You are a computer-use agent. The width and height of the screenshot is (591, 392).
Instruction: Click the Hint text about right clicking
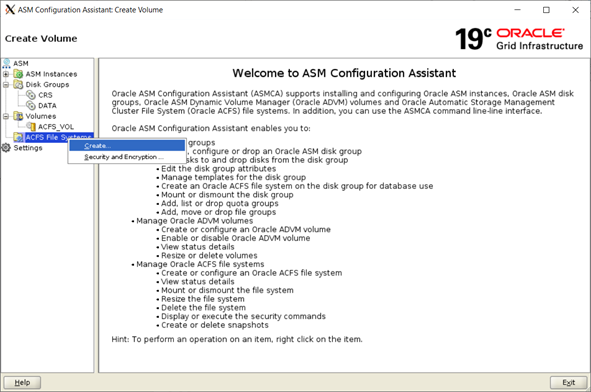coord(237,339)
